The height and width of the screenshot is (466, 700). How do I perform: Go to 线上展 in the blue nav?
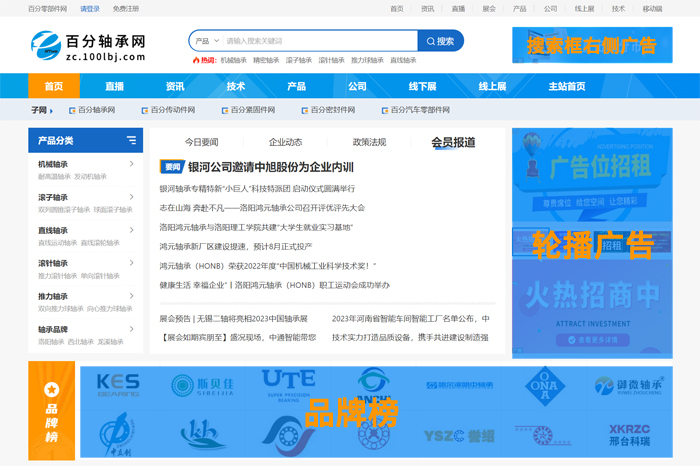tap(492, 86)
